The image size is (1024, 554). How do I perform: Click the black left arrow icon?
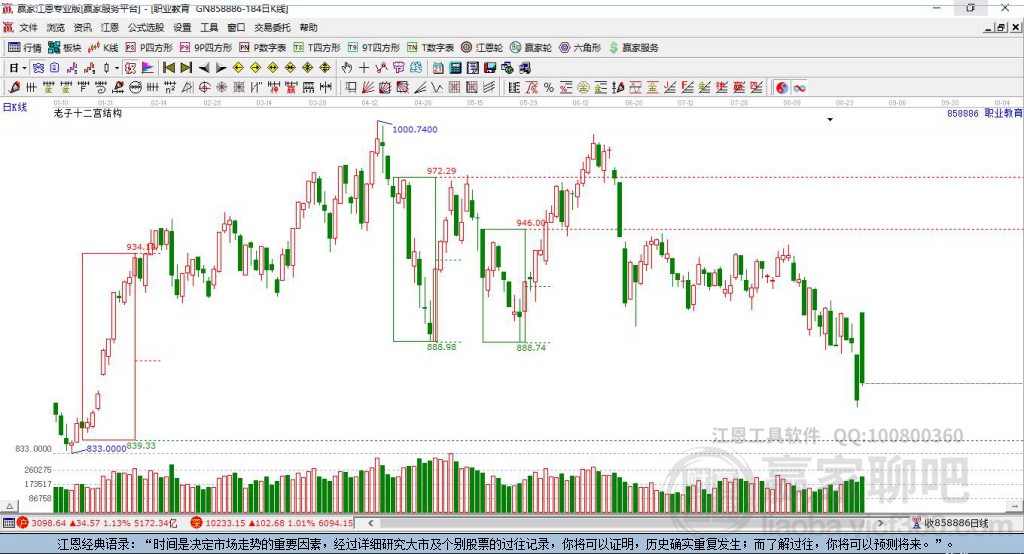(204, 67)
